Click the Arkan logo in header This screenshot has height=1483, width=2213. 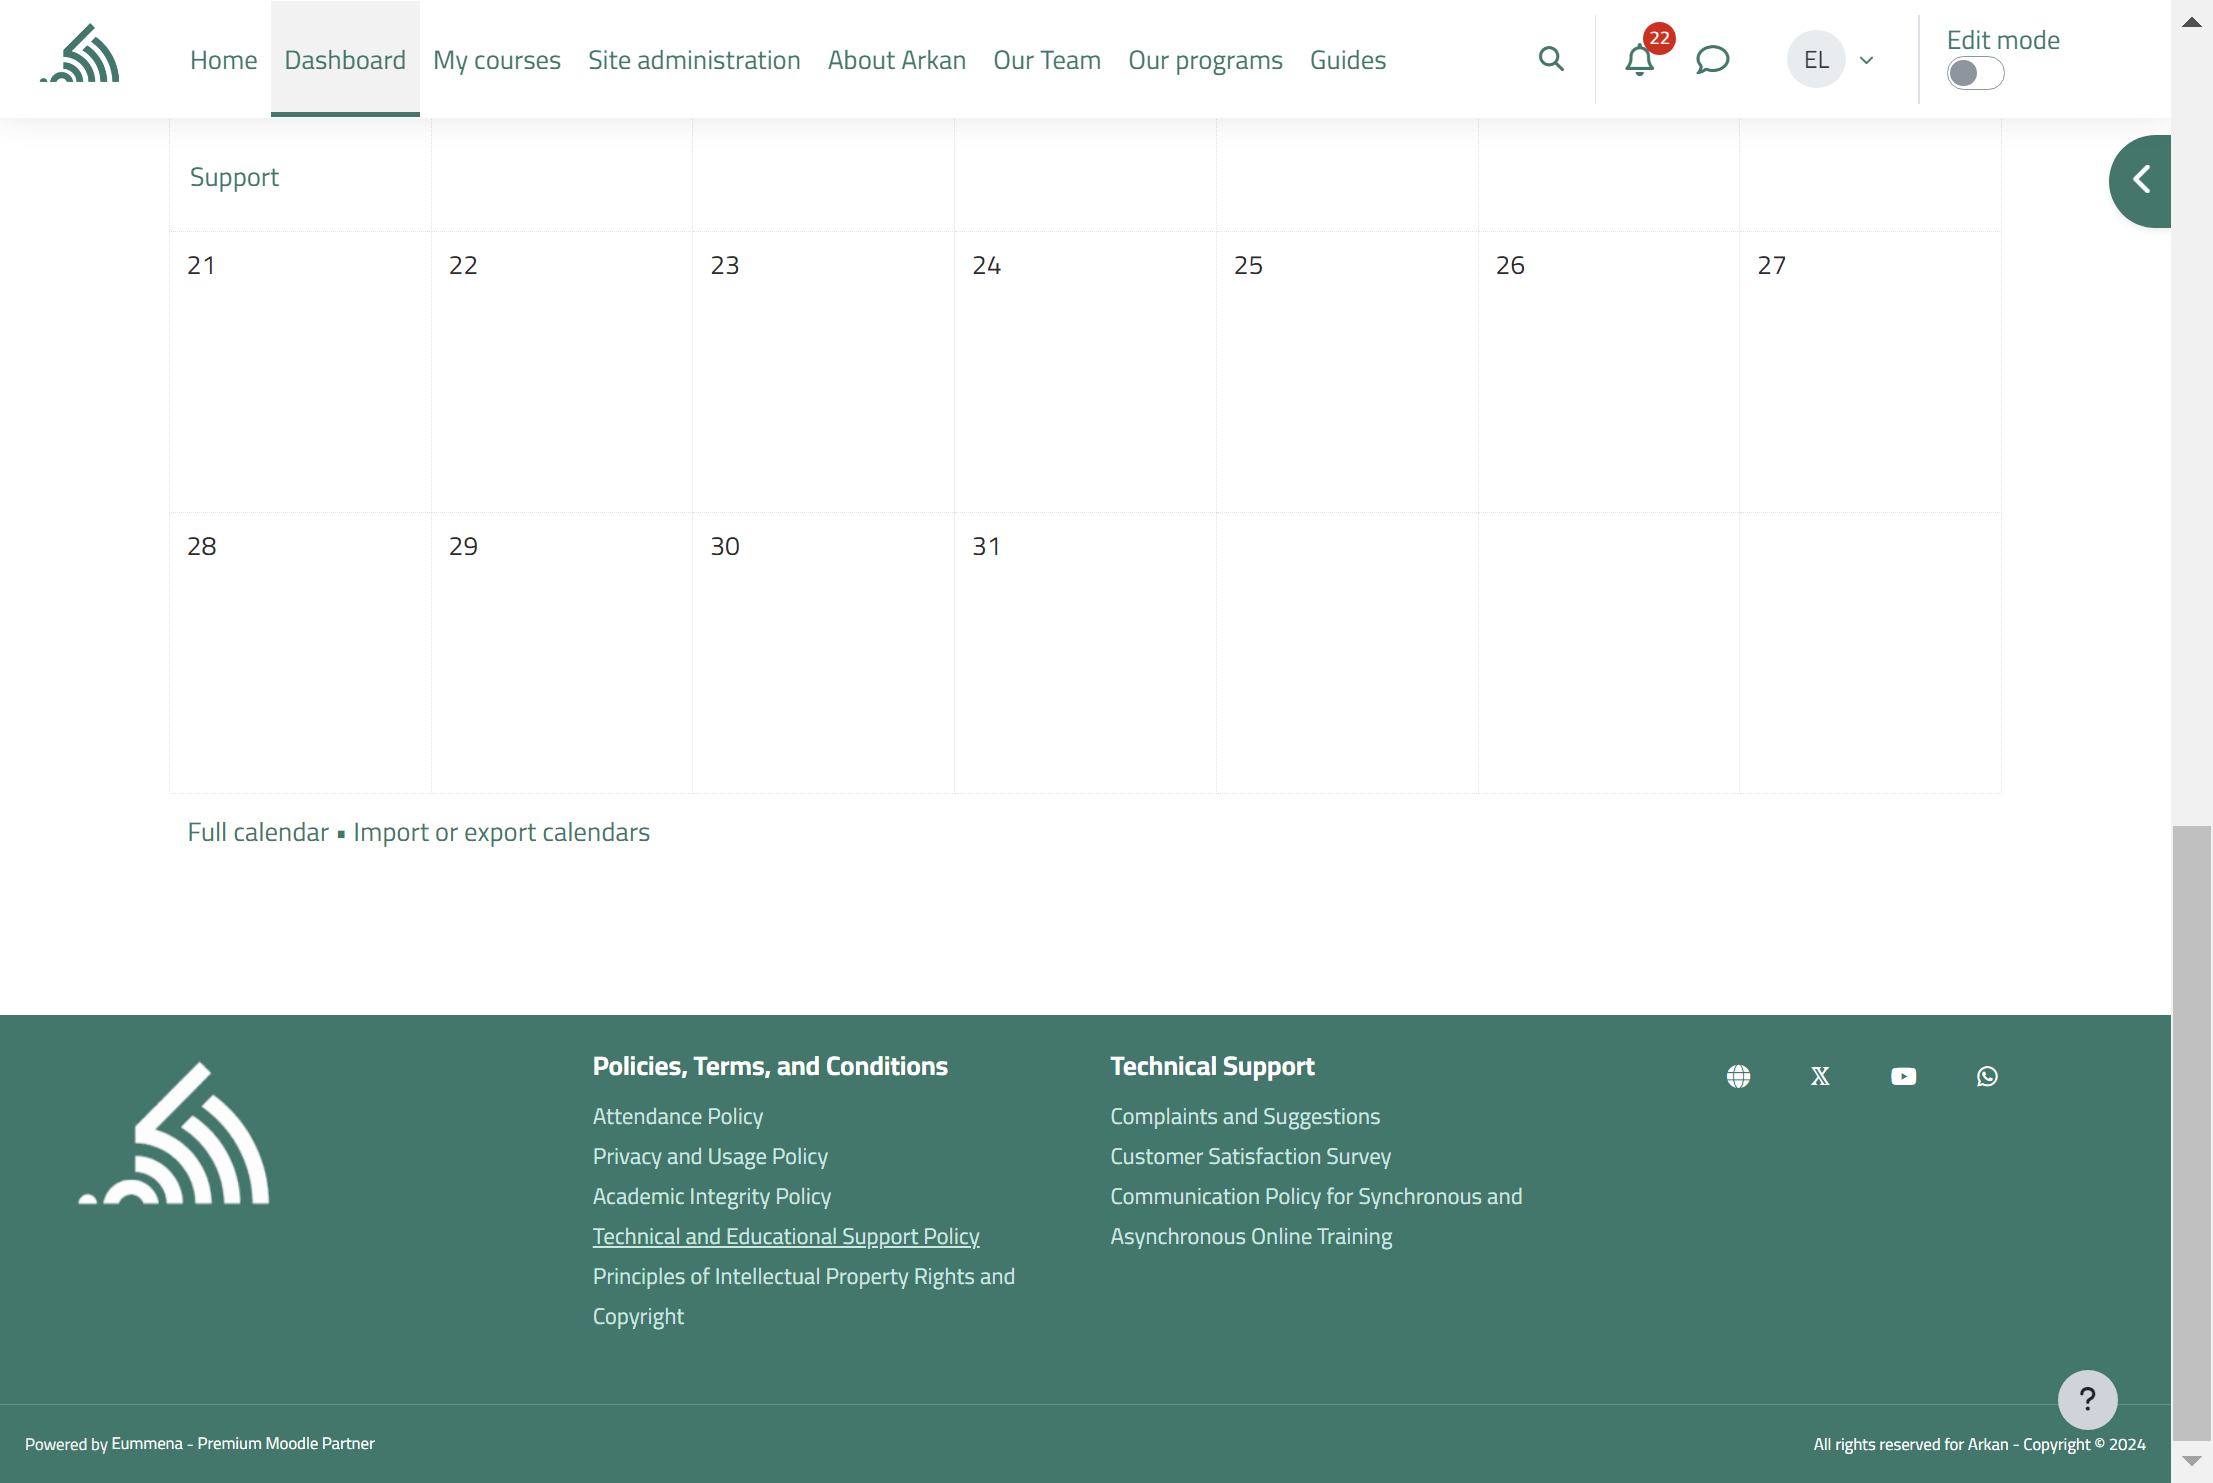(x=80, y=54)
